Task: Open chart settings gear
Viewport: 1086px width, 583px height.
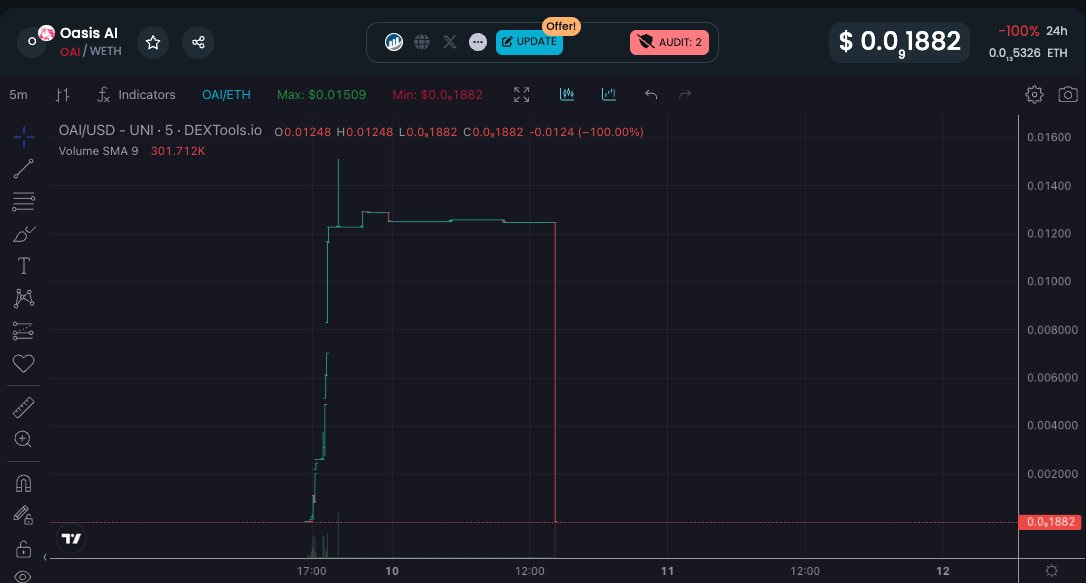Action: [x=1034, y=95]
